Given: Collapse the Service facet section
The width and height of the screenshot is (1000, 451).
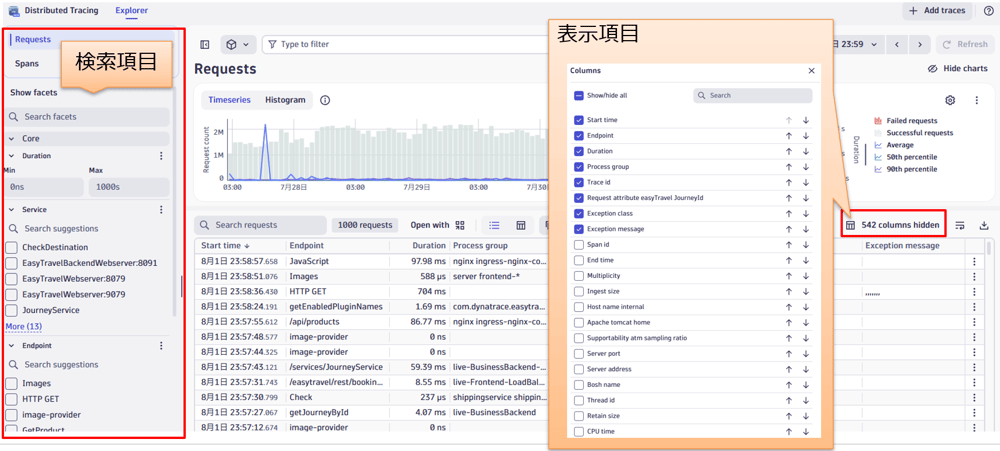Looking at the screenshot, I should 12,210.
